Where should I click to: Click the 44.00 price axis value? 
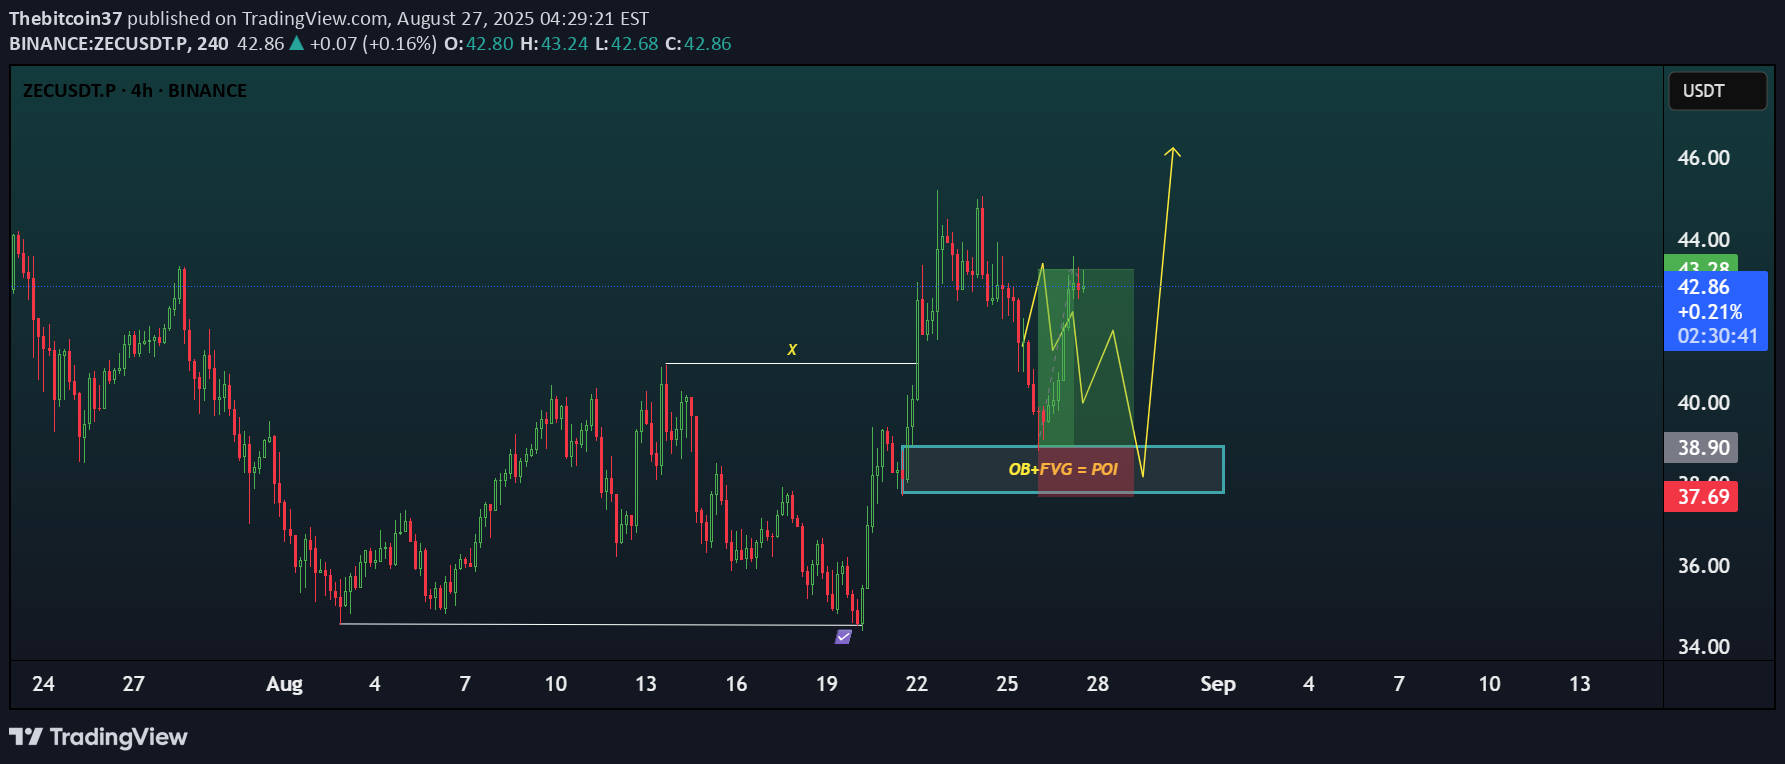click(x=1703, y=240)
